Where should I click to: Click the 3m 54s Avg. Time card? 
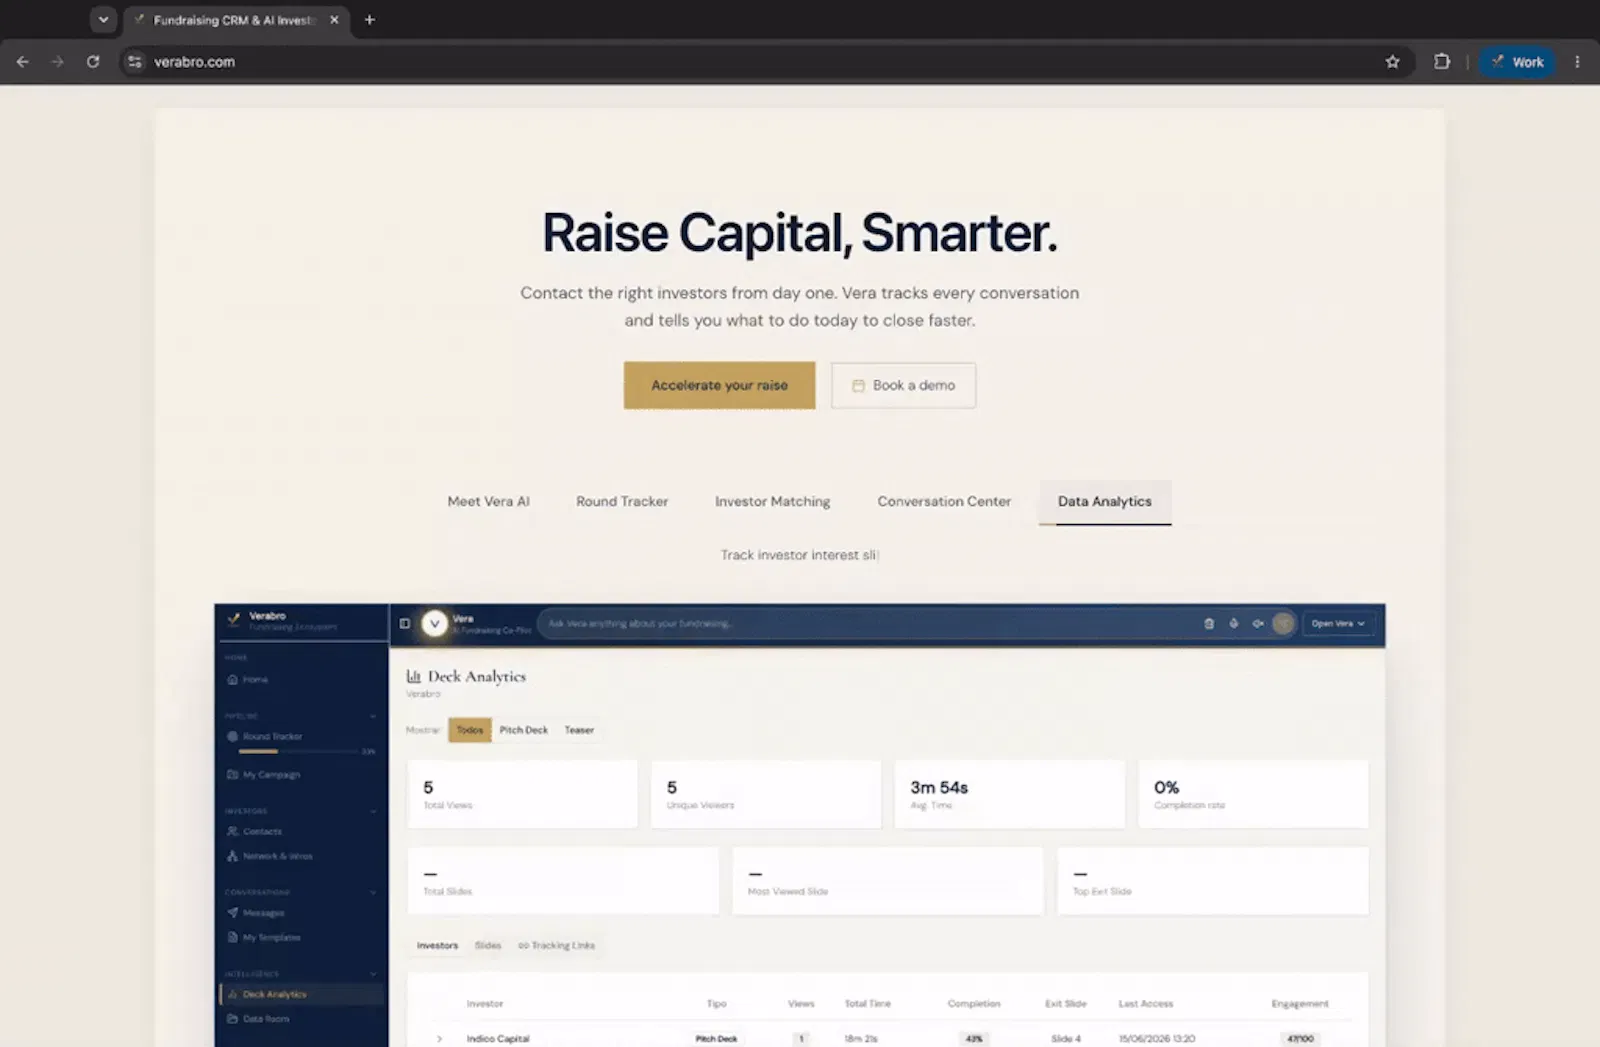[x=1010, y=794]
